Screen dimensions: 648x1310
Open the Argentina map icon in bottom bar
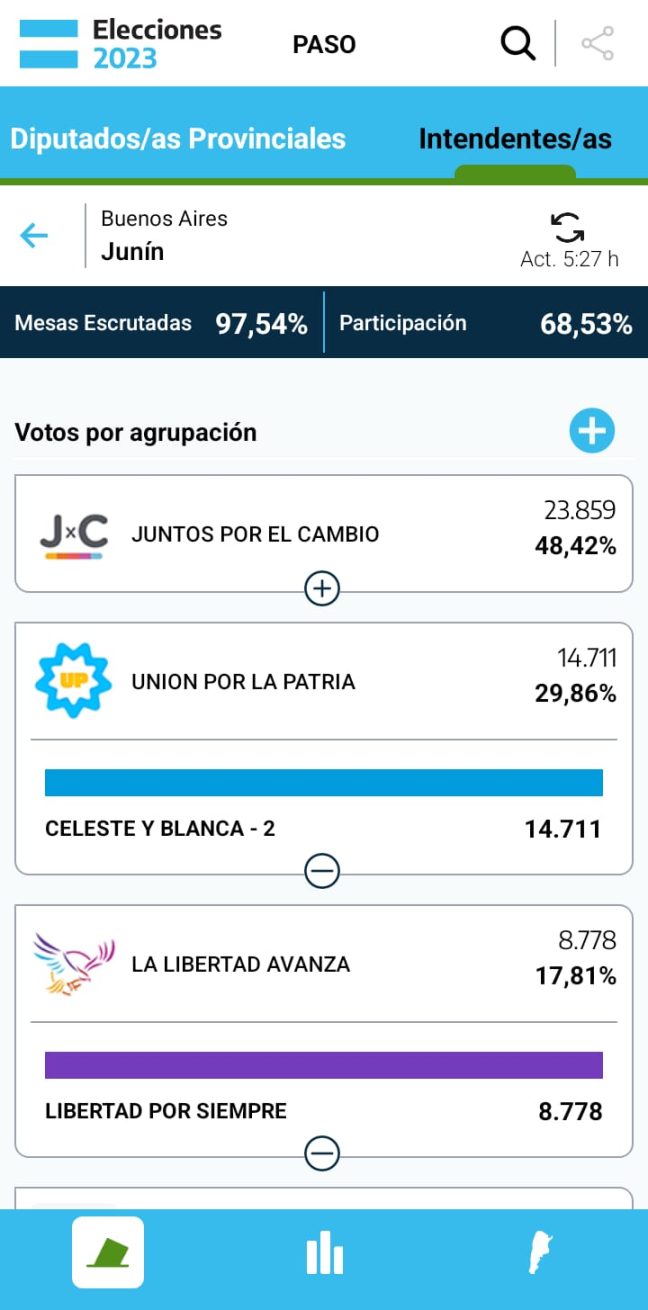541,1253
